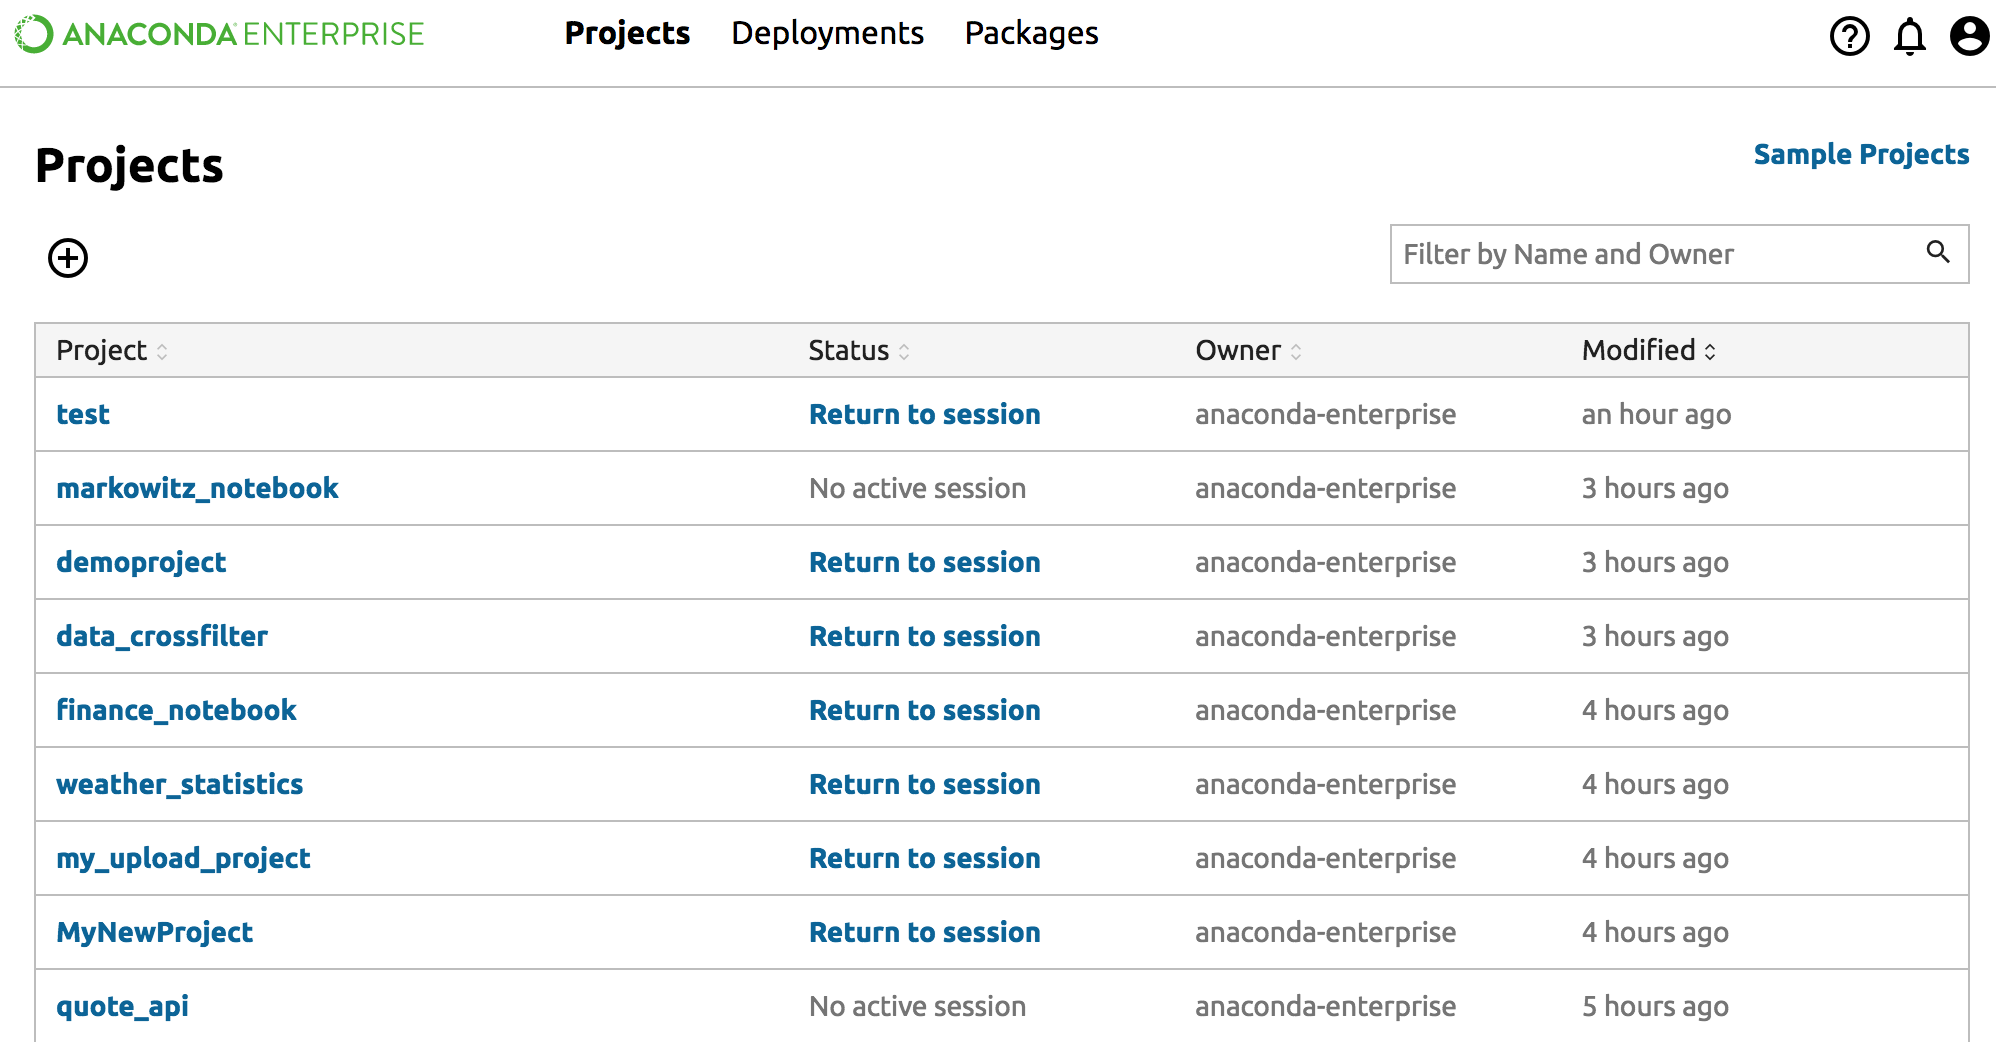Image resolution: width=1996 pixels, height=1042 pixels.
Task: Open the Projects navigation tab
Action: [627, 33]
